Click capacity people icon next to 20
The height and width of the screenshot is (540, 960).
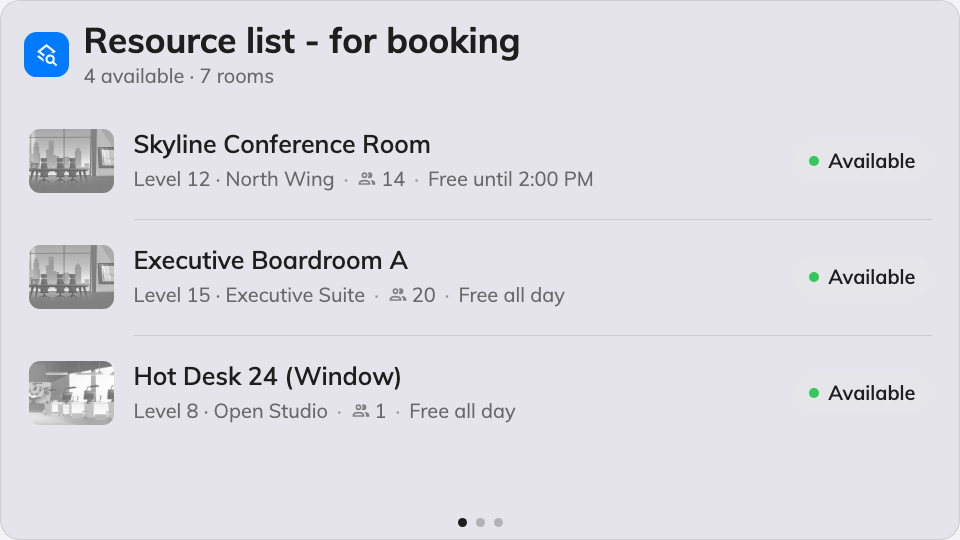pyautogui.click(x=398, y=295)
